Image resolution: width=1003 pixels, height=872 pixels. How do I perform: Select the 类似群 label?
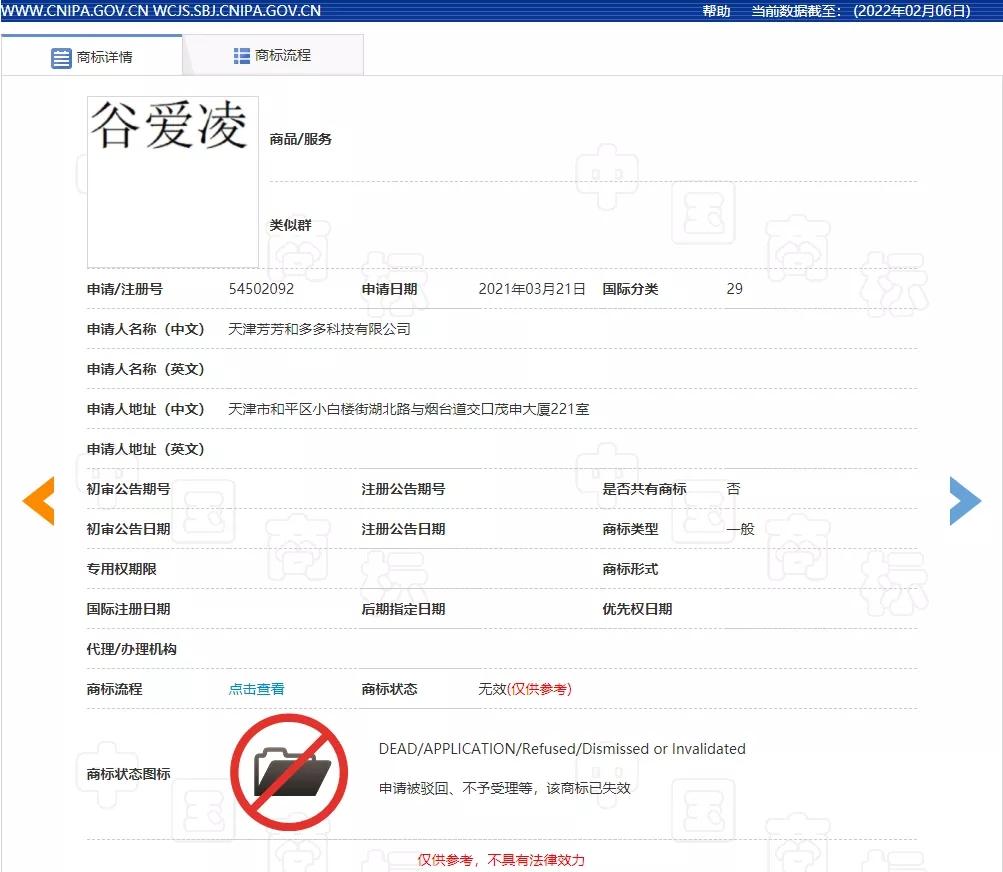pos(290,225)
